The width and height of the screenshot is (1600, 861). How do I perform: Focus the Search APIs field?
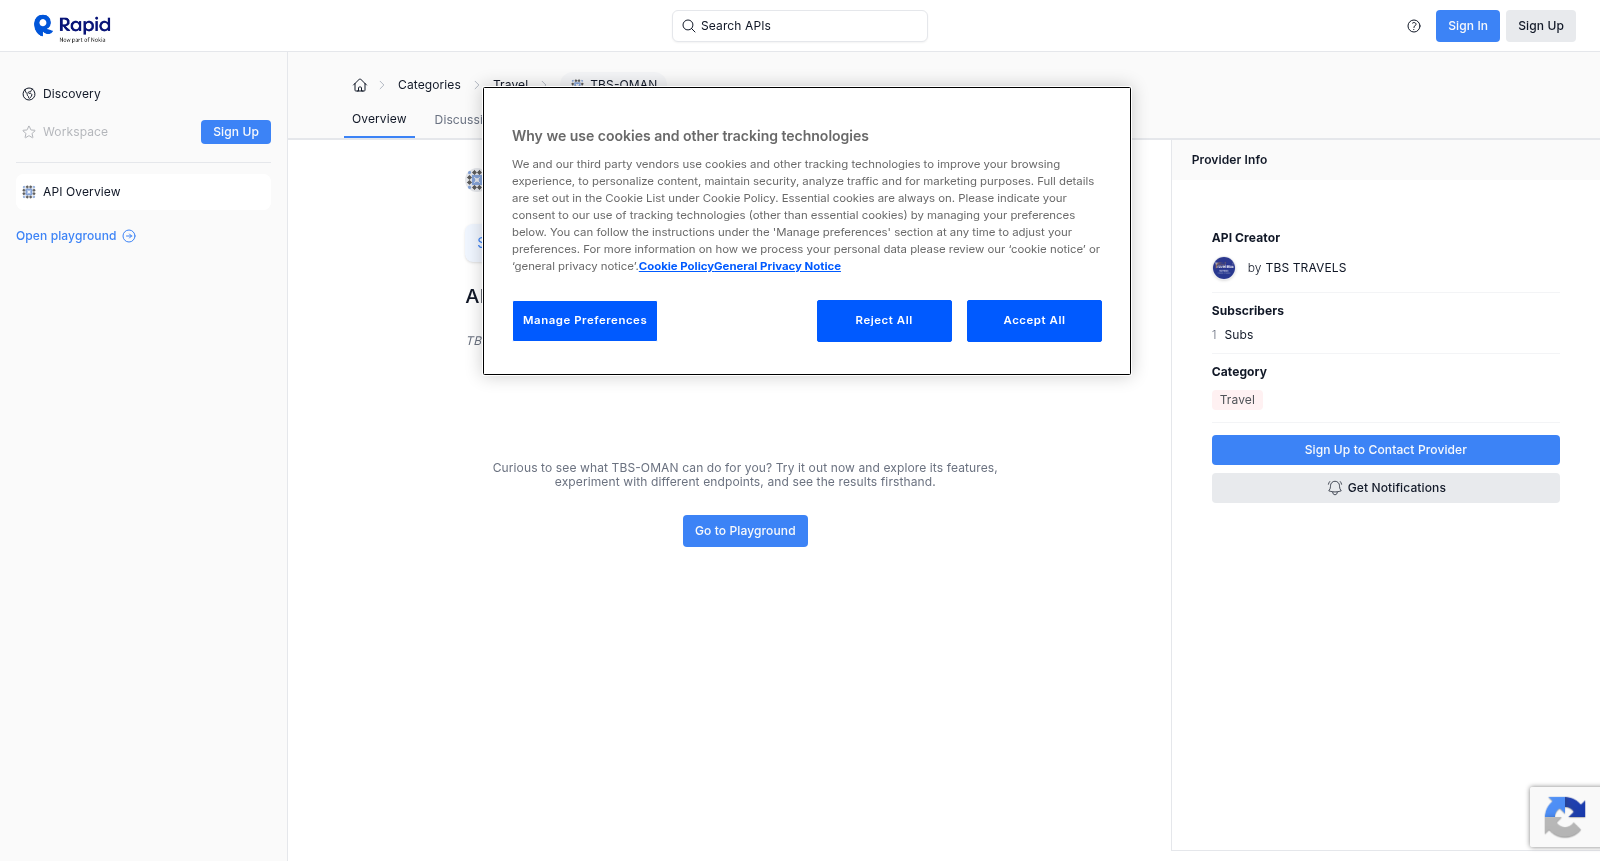pyautogui.click(x=800, y=26)
